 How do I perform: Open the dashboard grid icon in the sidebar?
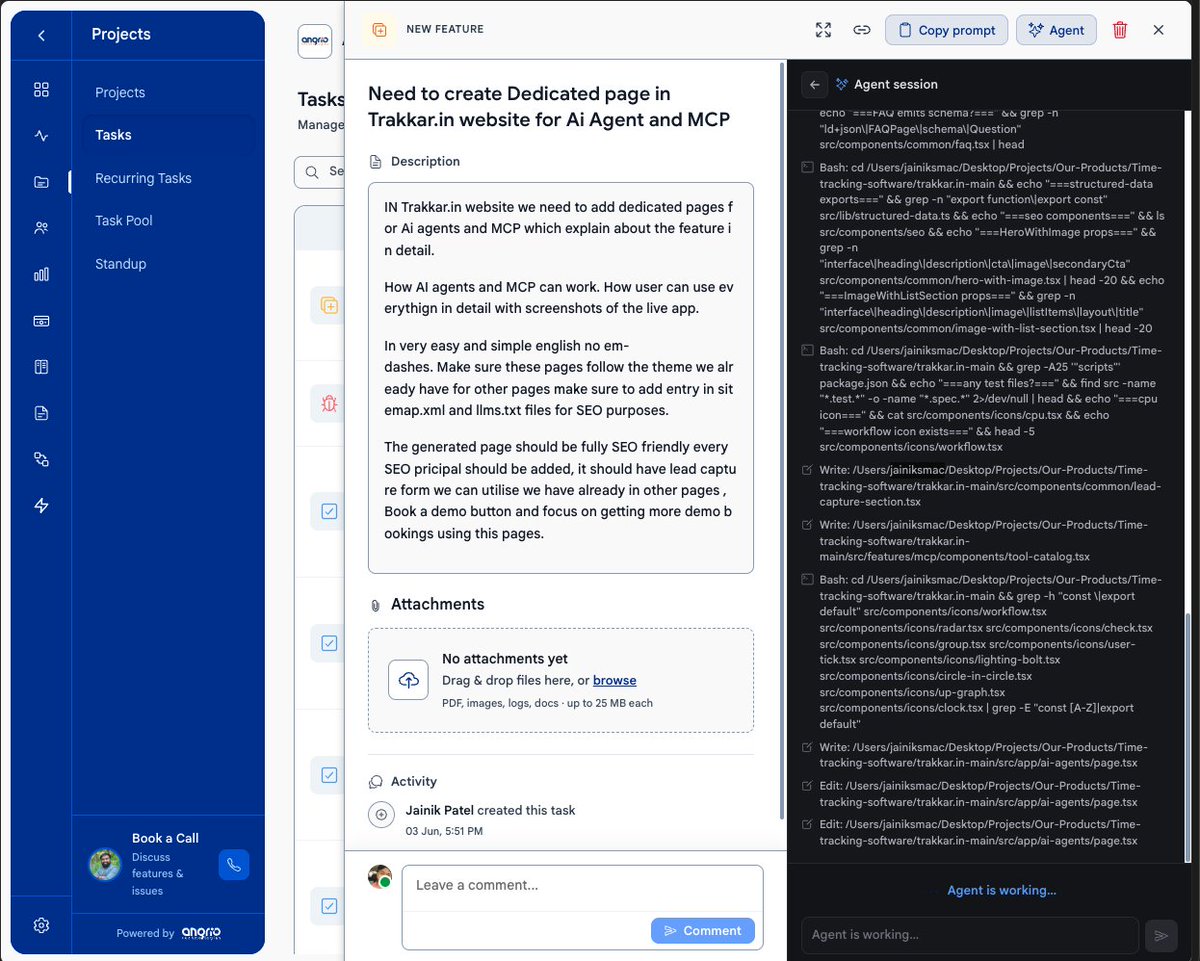tap(41, 90)
